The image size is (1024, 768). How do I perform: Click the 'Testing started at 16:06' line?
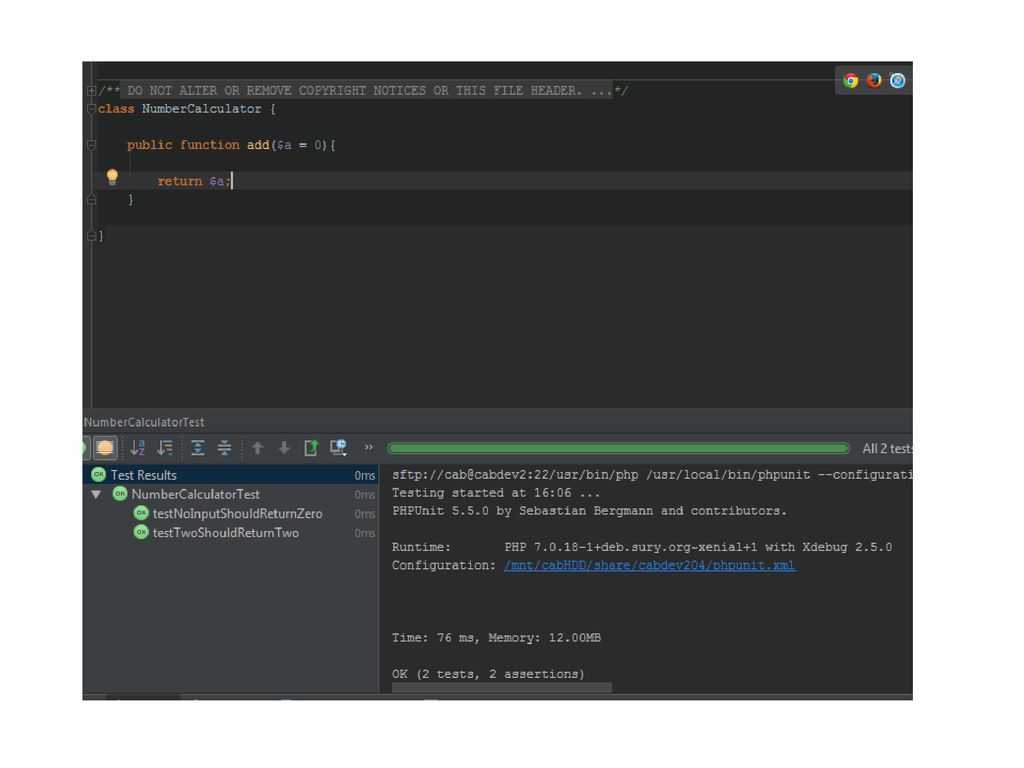[496, 493]
